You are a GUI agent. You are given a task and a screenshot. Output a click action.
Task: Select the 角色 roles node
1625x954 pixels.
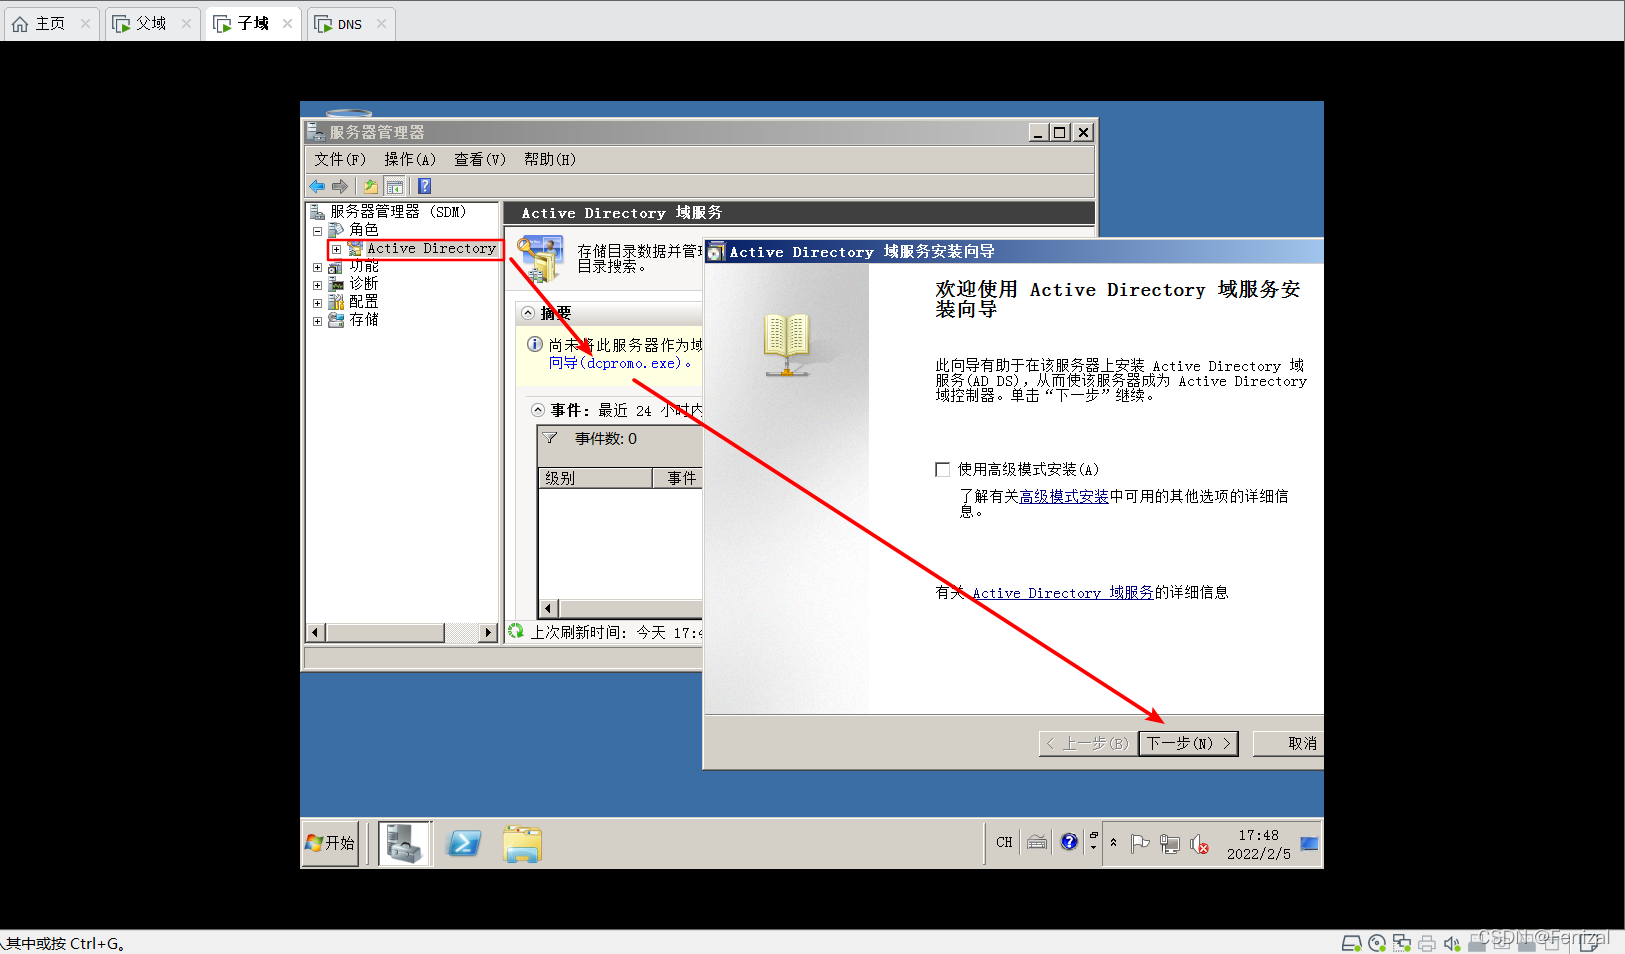[364, 230]
